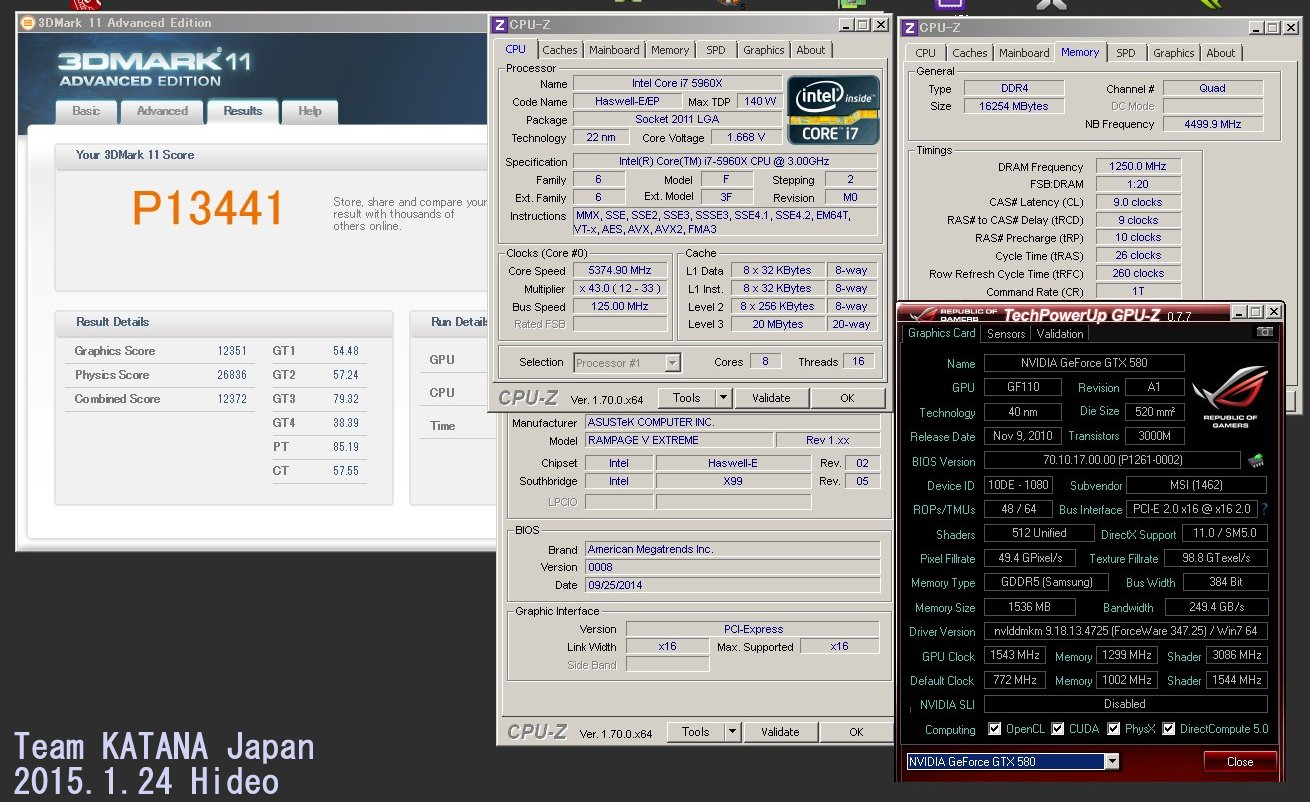Select CPU tab in CPU-Z Memory window

coord(926,53)
